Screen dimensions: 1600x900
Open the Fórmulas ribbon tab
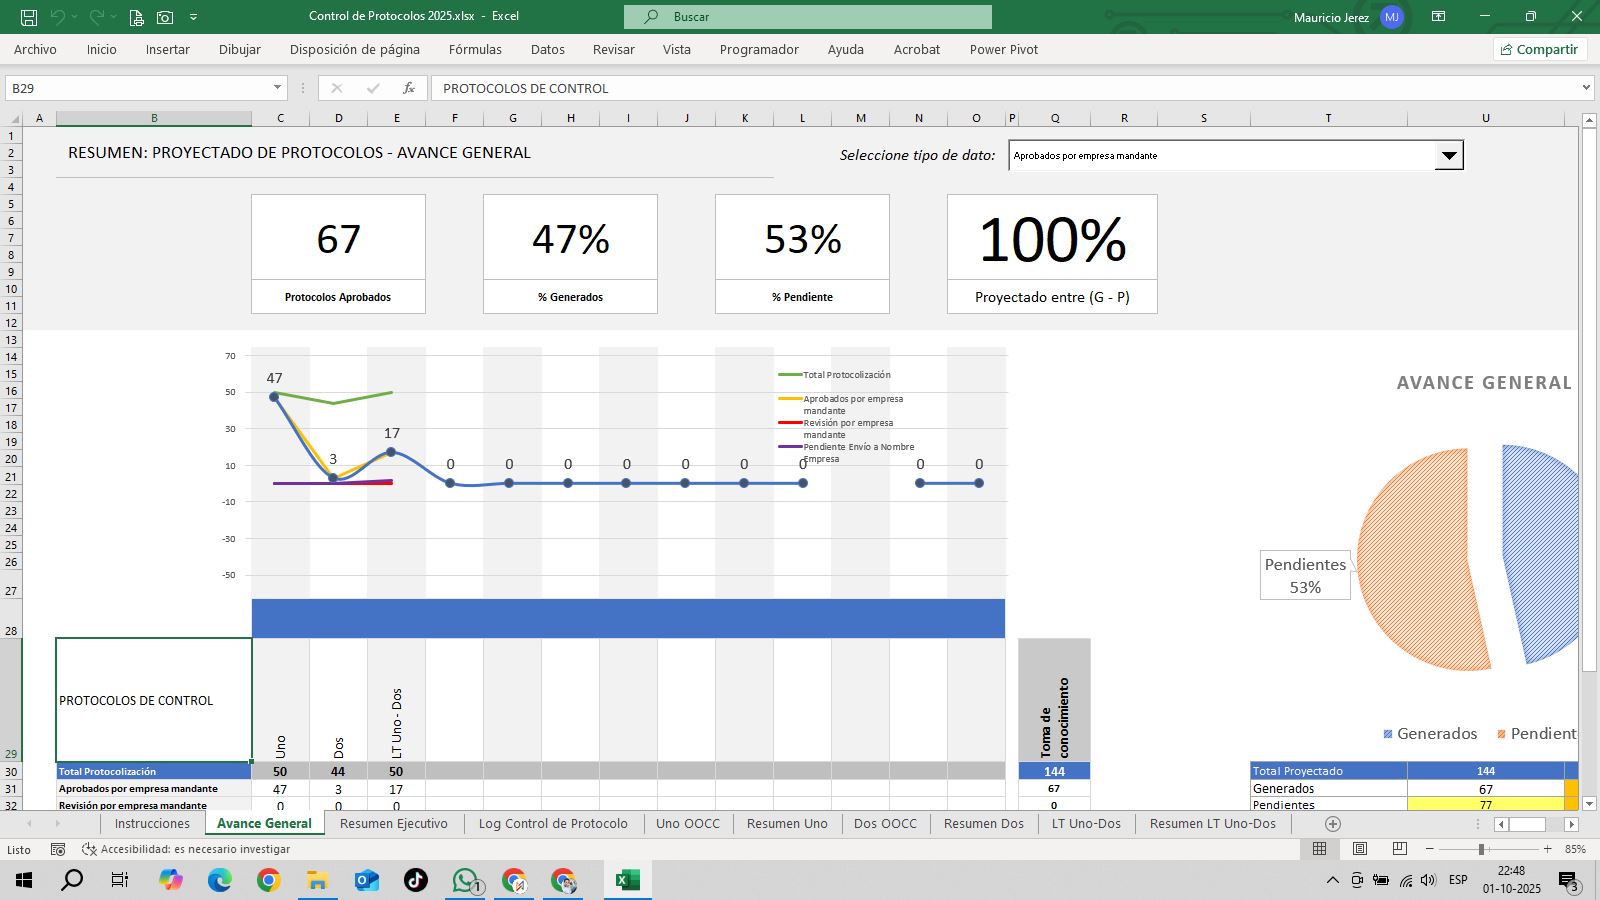(x=475, y=49)
